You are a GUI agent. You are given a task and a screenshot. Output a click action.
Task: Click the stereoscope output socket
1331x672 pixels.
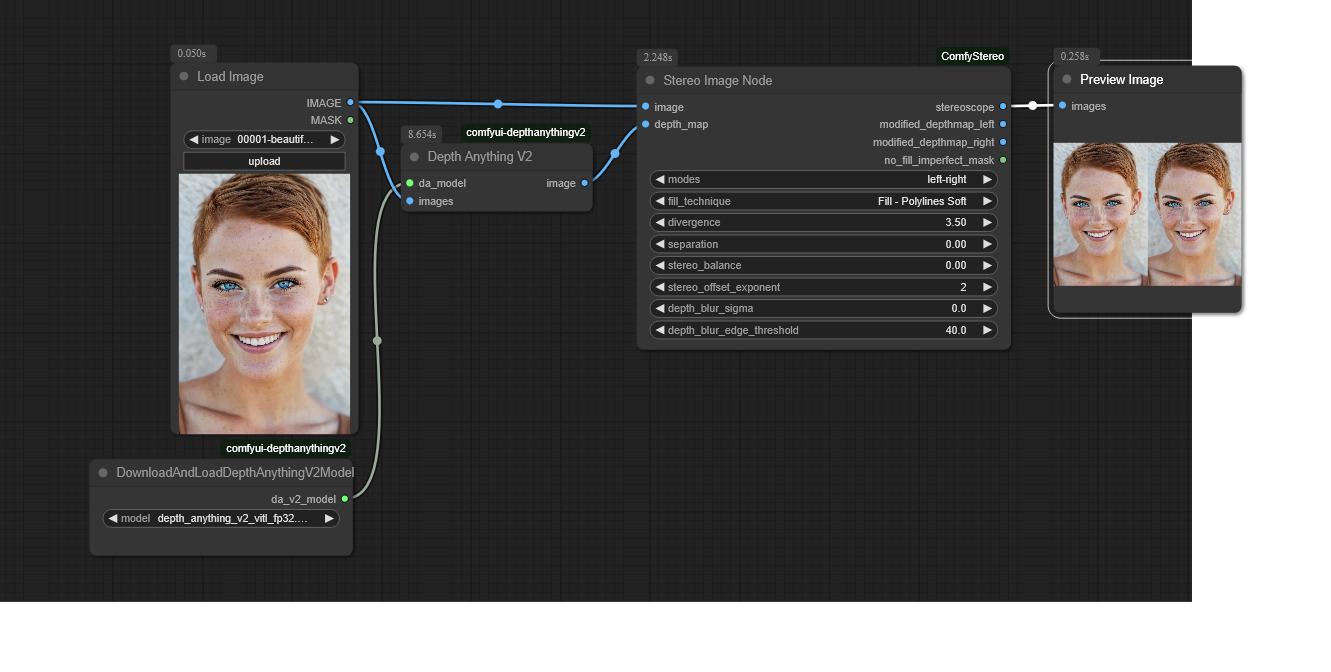pos(1003,107)
